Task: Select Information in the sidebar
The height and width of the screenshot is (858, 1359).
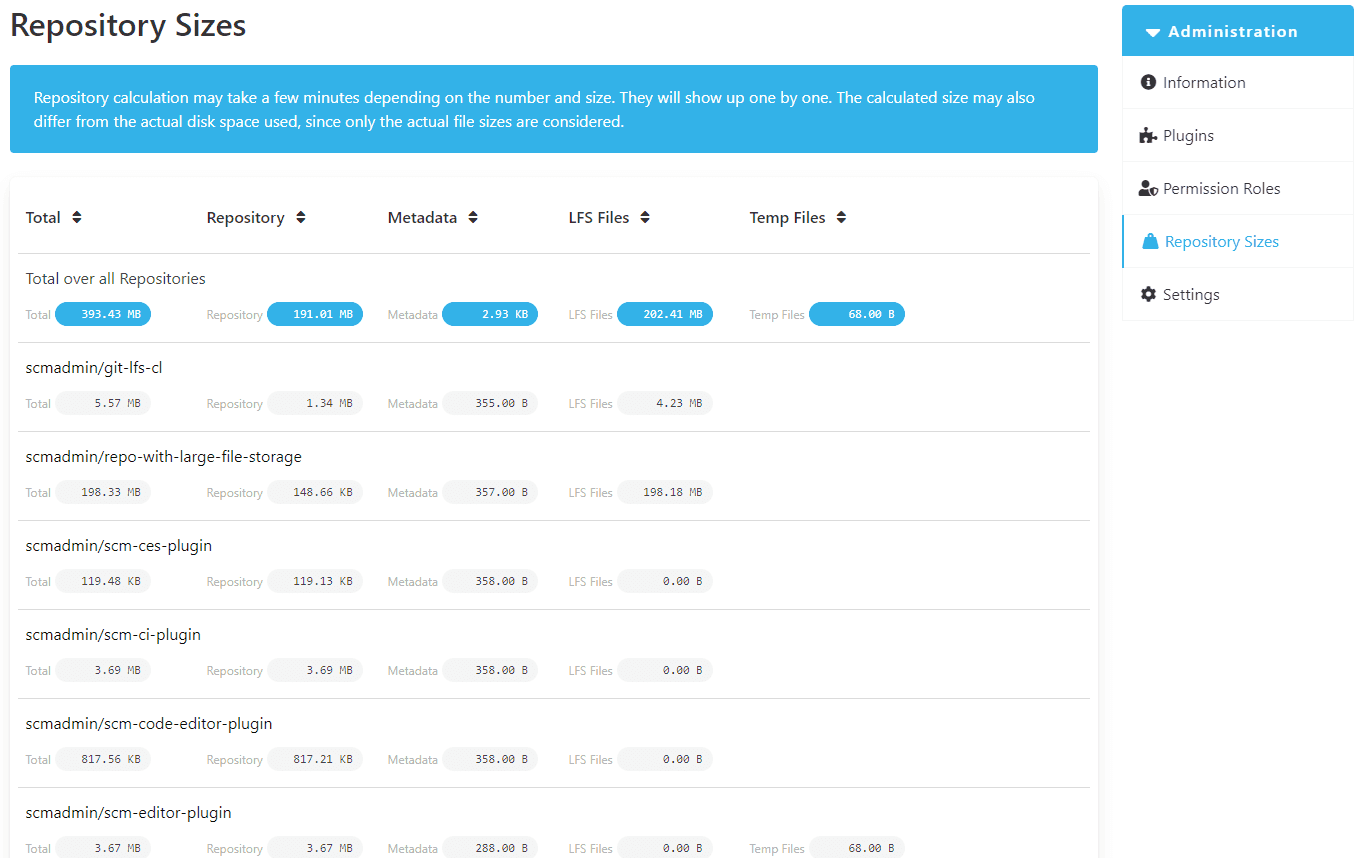Action: click(x=1204, y=82)
